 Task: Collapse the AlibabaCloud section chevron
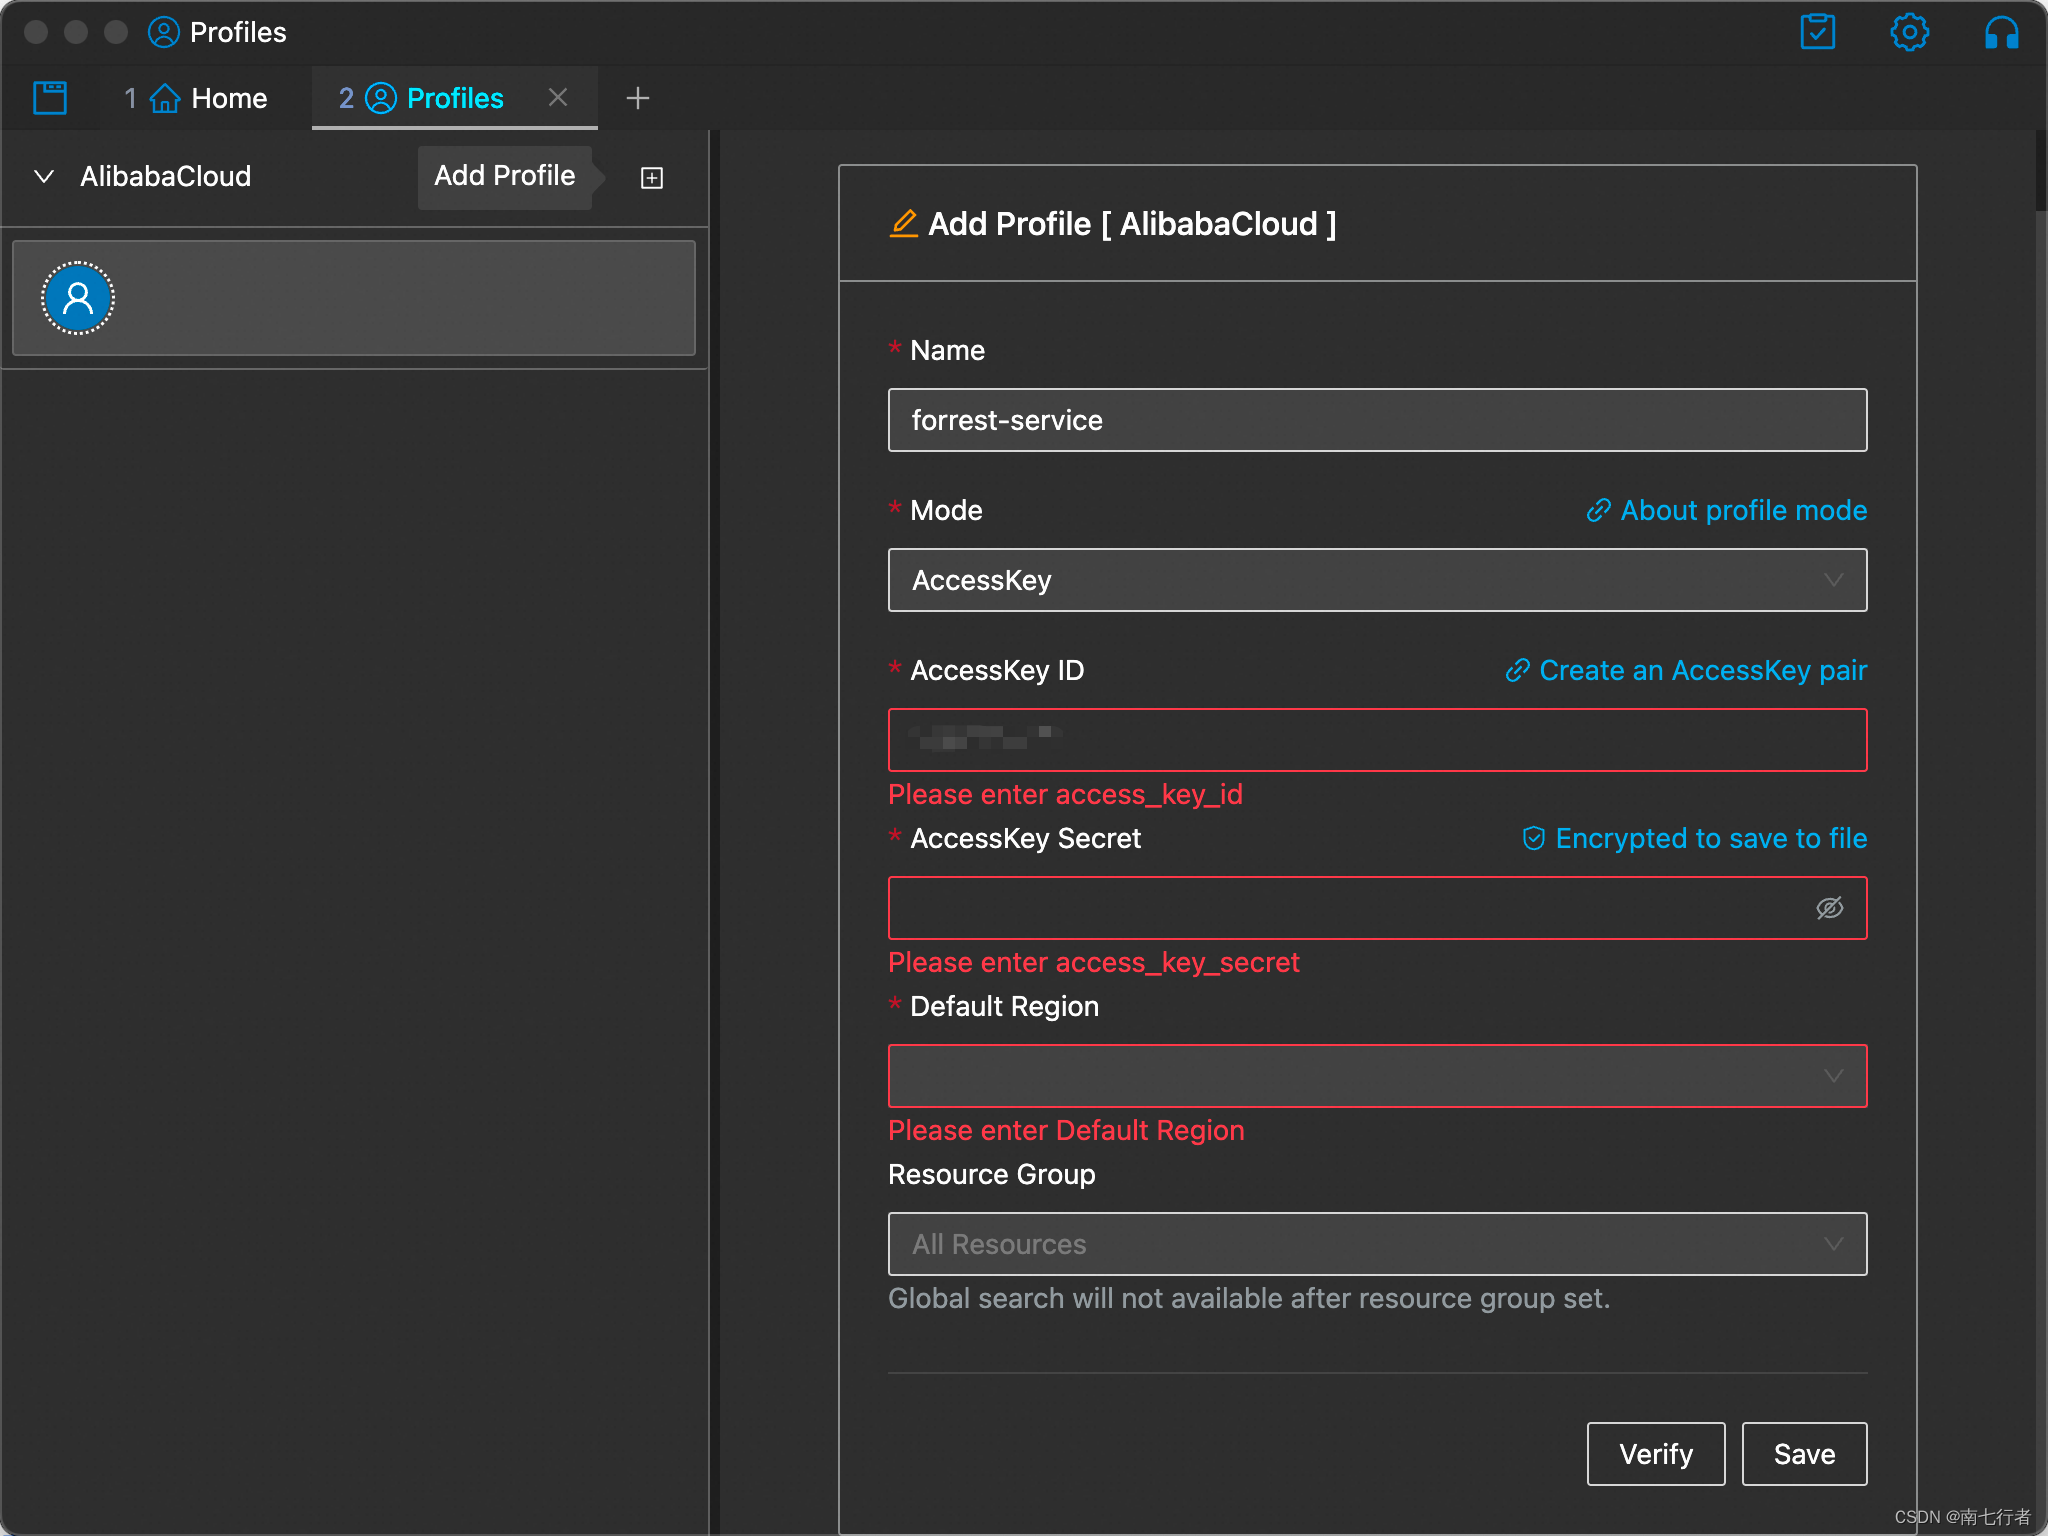[x=44, y=177]
